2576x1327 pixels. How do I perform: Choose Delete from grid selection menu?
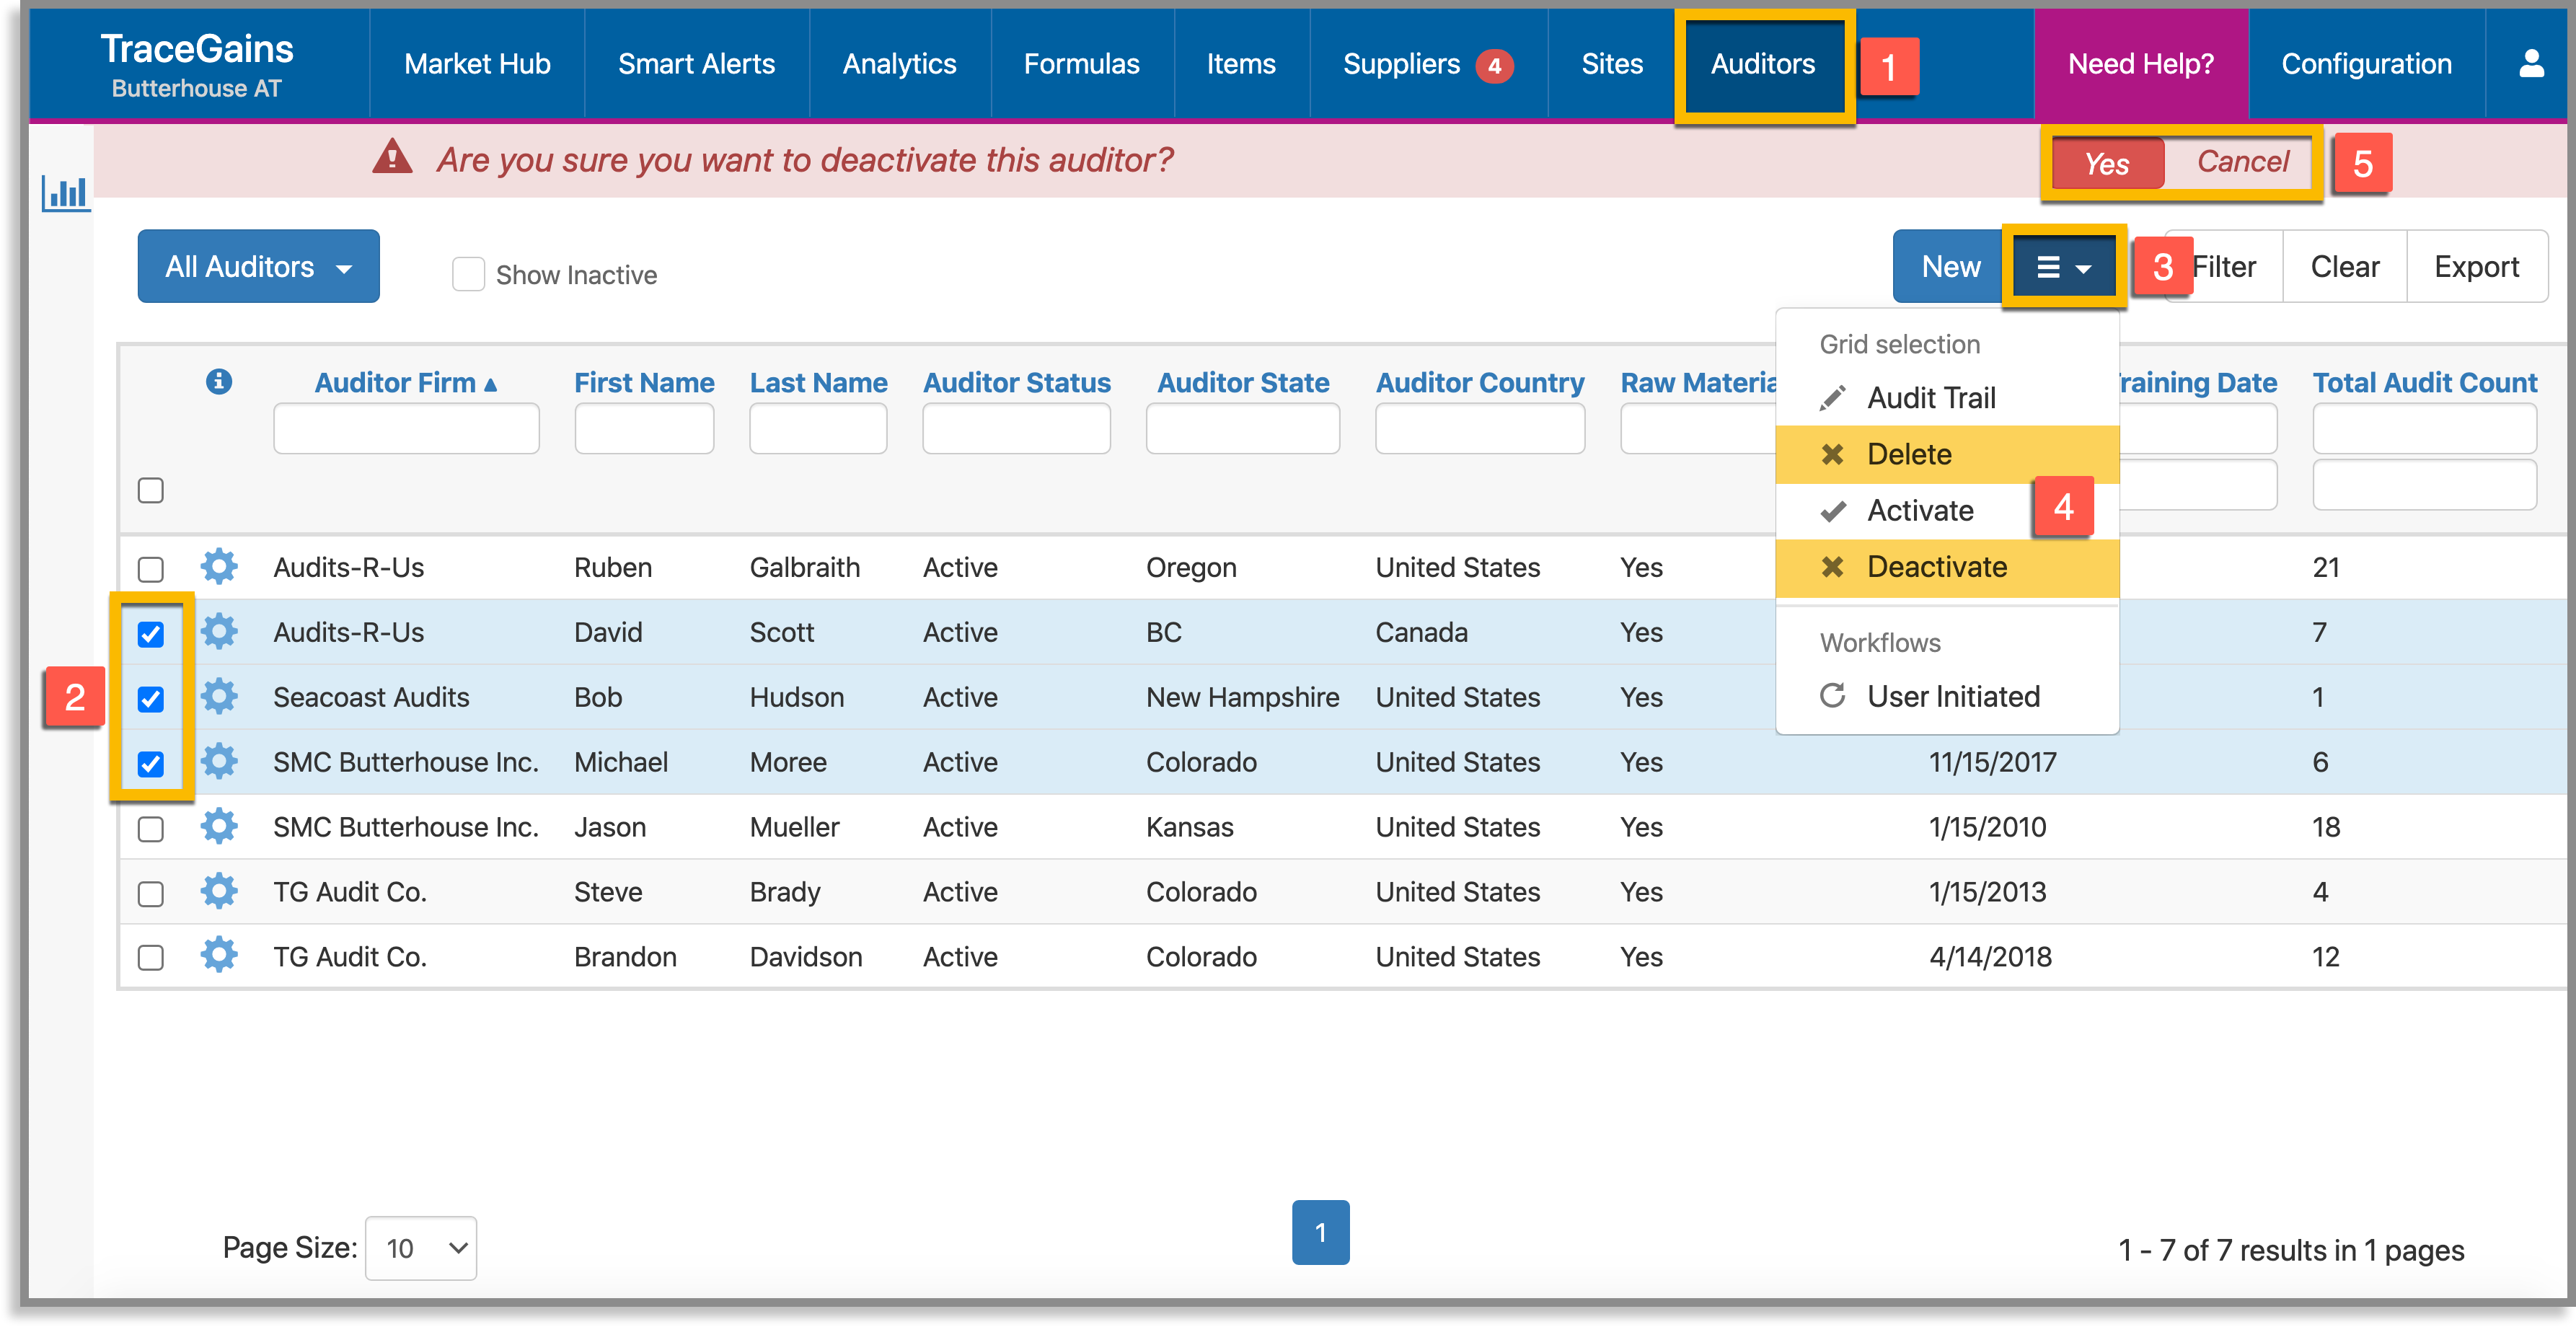click(1946, 454)
